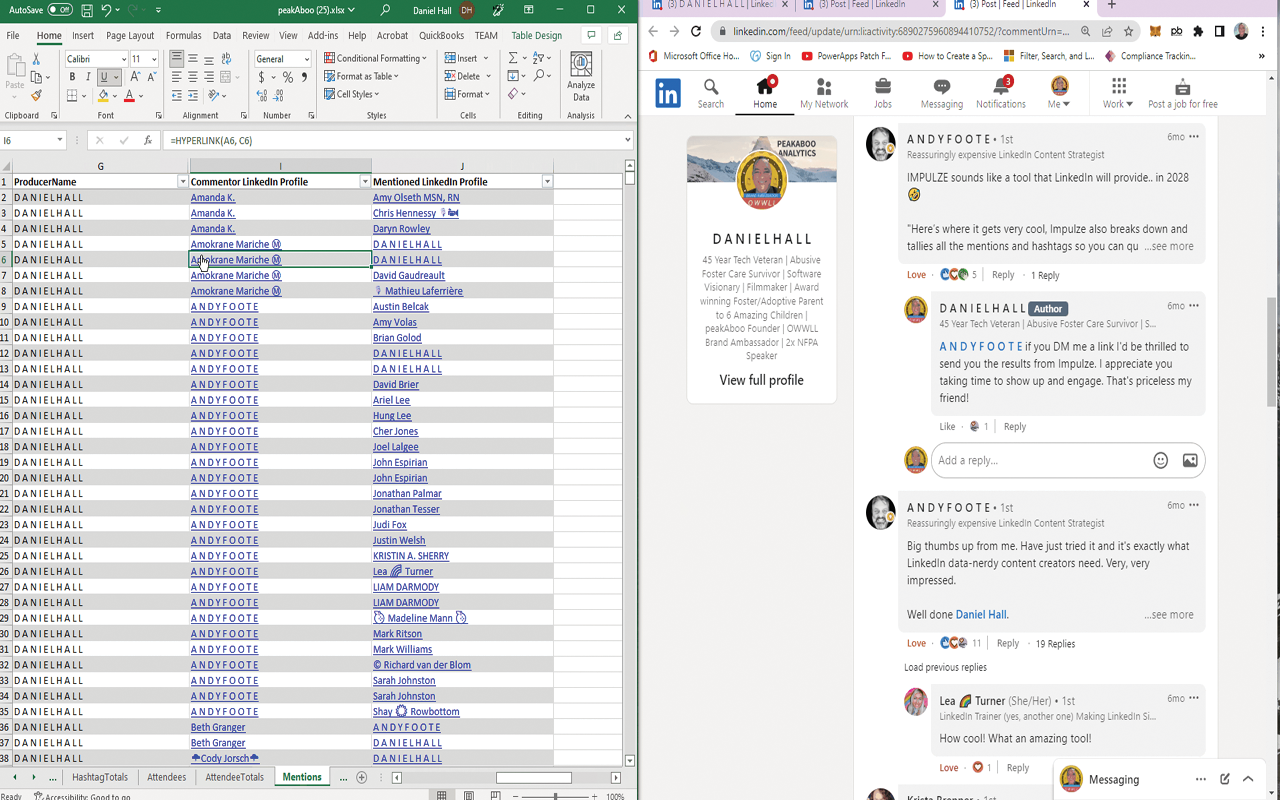Screen dimensions: 1280x800
Task: Toggle Italic formatting in Excel
Action: click(x=88, y=77)
